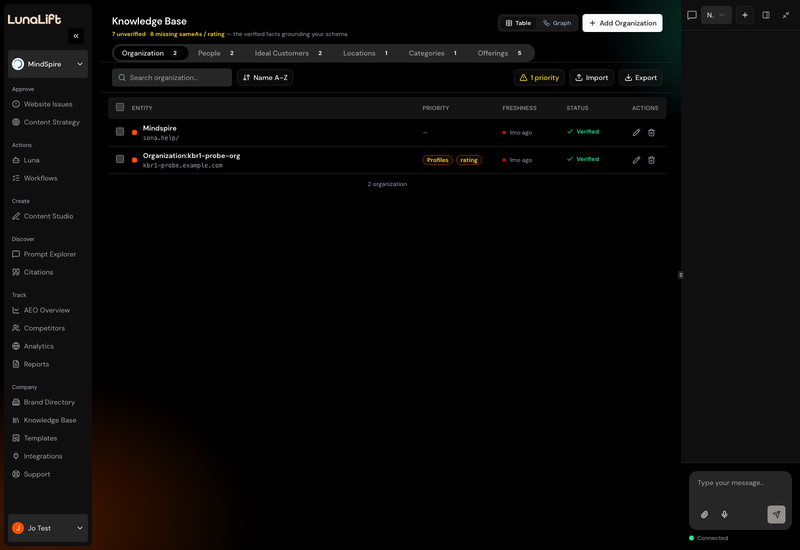Click the LunaLift logo

(34, 19)
